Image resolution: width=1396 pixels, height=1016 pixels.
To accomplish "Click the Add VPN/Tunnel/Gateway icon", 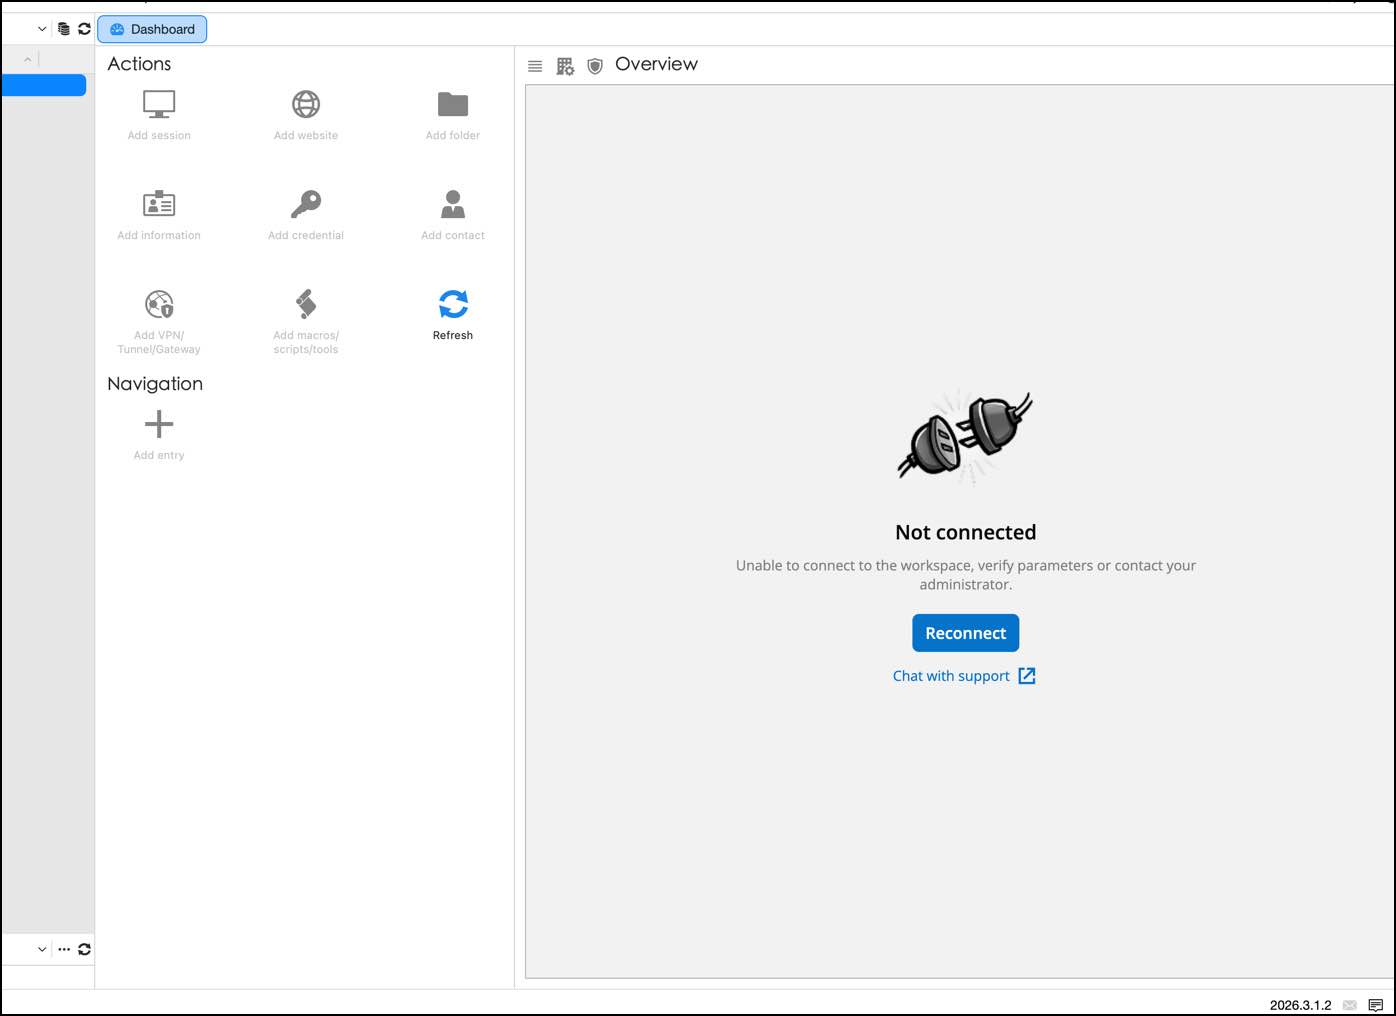I will pyautogui.click(x=159, y=304).
